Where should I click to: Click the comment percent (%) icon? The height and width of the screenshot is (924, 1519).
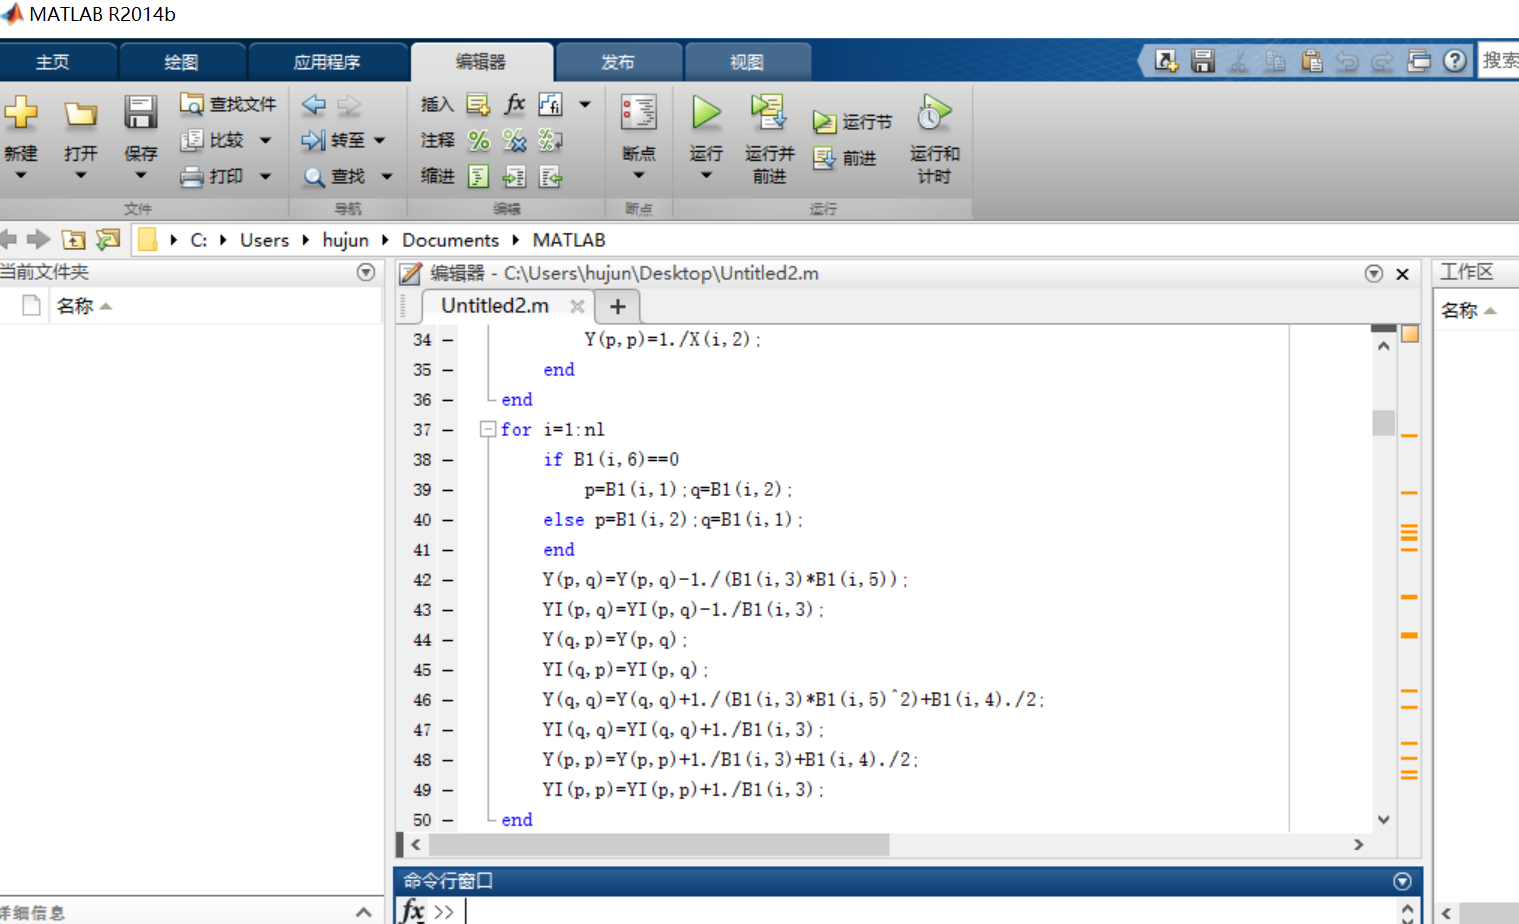tap(479, 140)
